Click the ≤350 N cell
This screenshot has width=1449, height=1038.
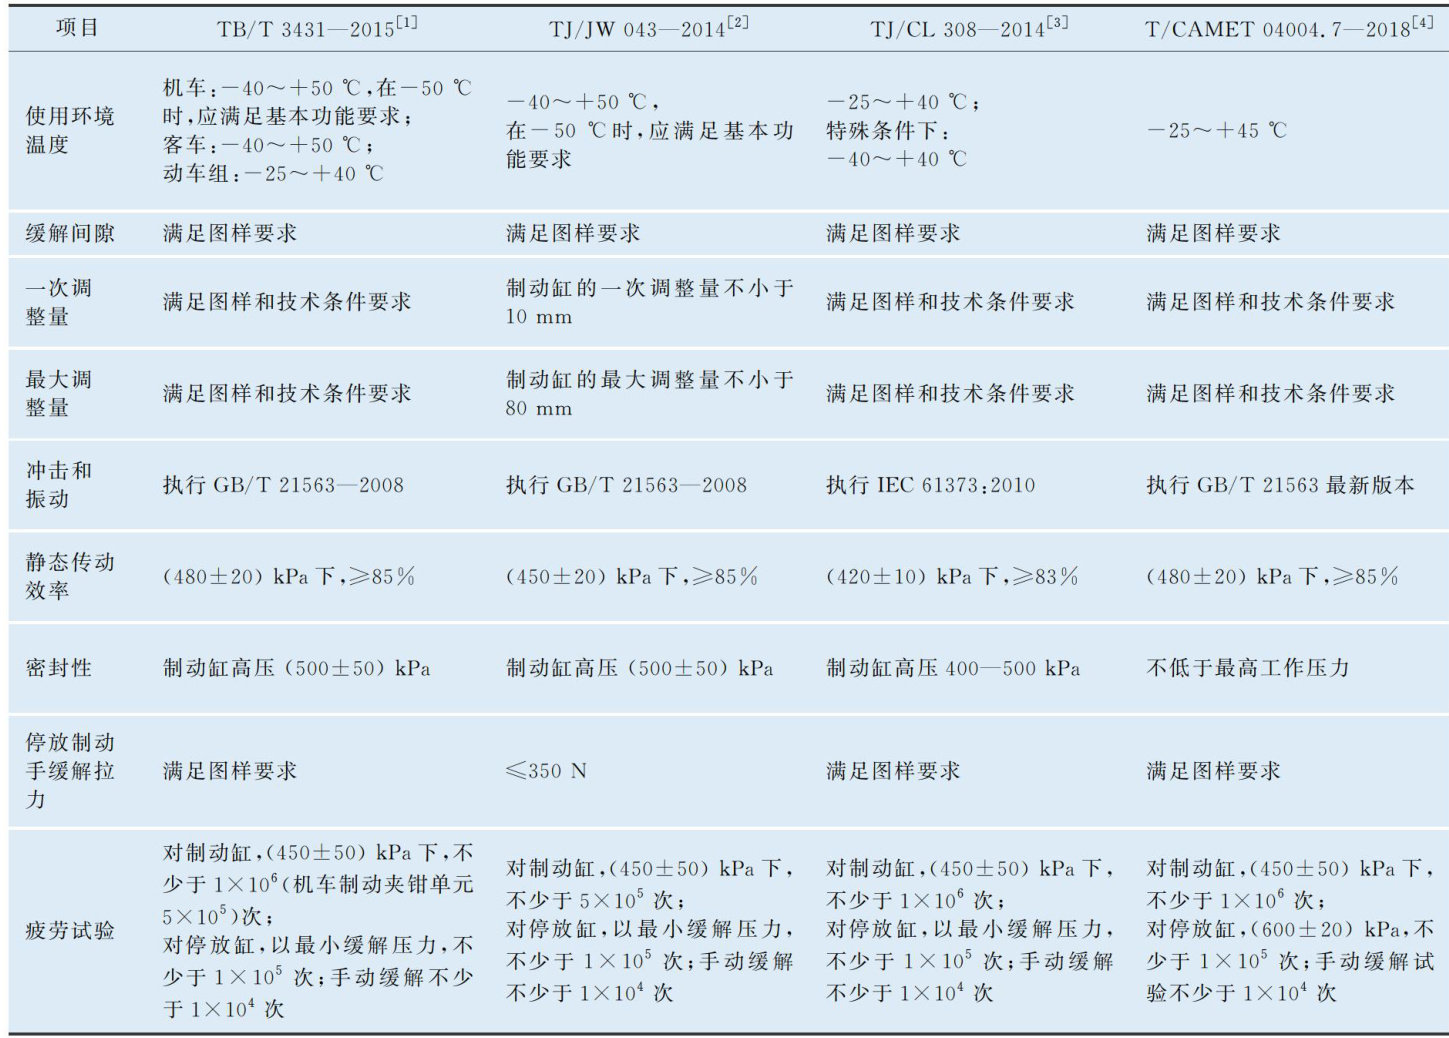[x=546, y=771]
